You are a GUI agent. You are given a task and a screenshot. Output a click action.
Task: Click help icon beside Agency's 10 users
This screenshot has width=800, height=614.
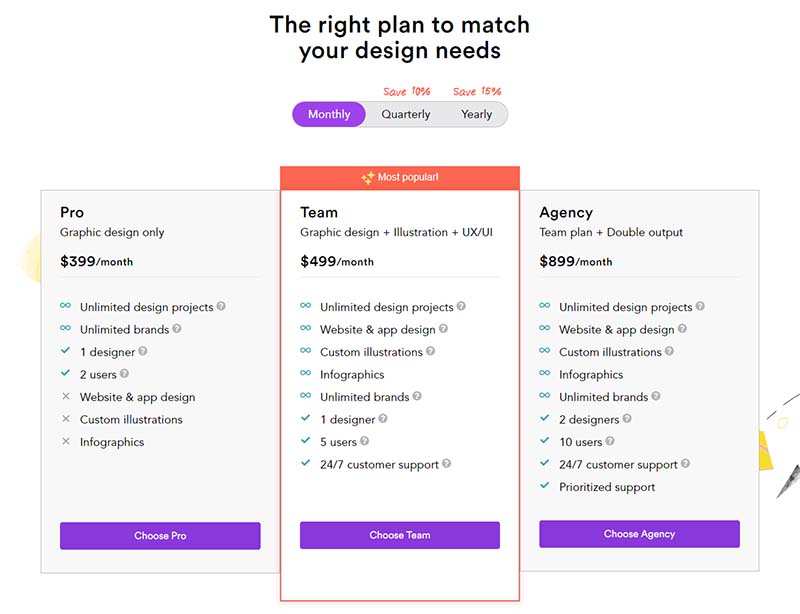tap(610, 441)
